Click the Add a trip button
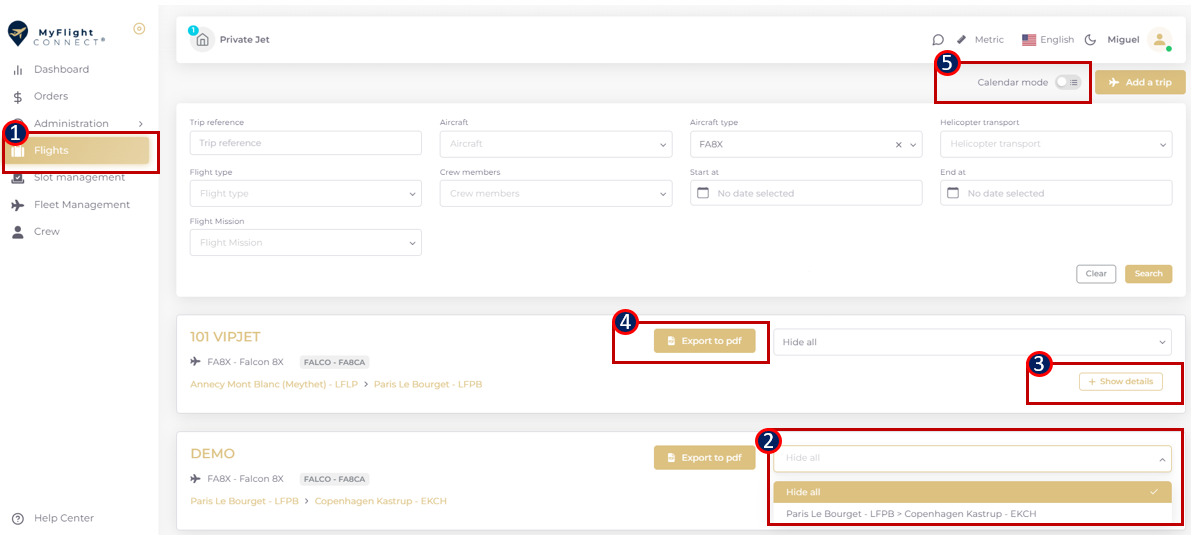The height and width of the screenshot is (535, 1191). point(1140,82)
